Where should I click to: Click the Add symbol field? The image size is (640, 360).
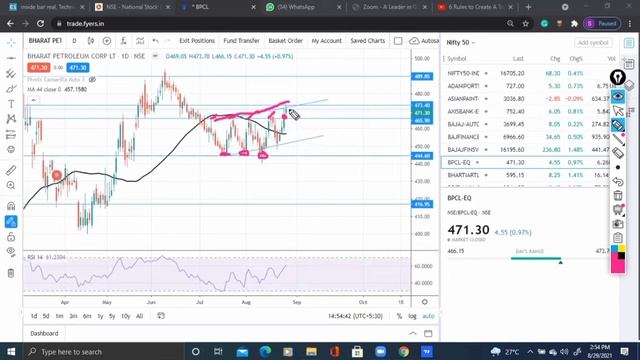[x=593, y=42]
